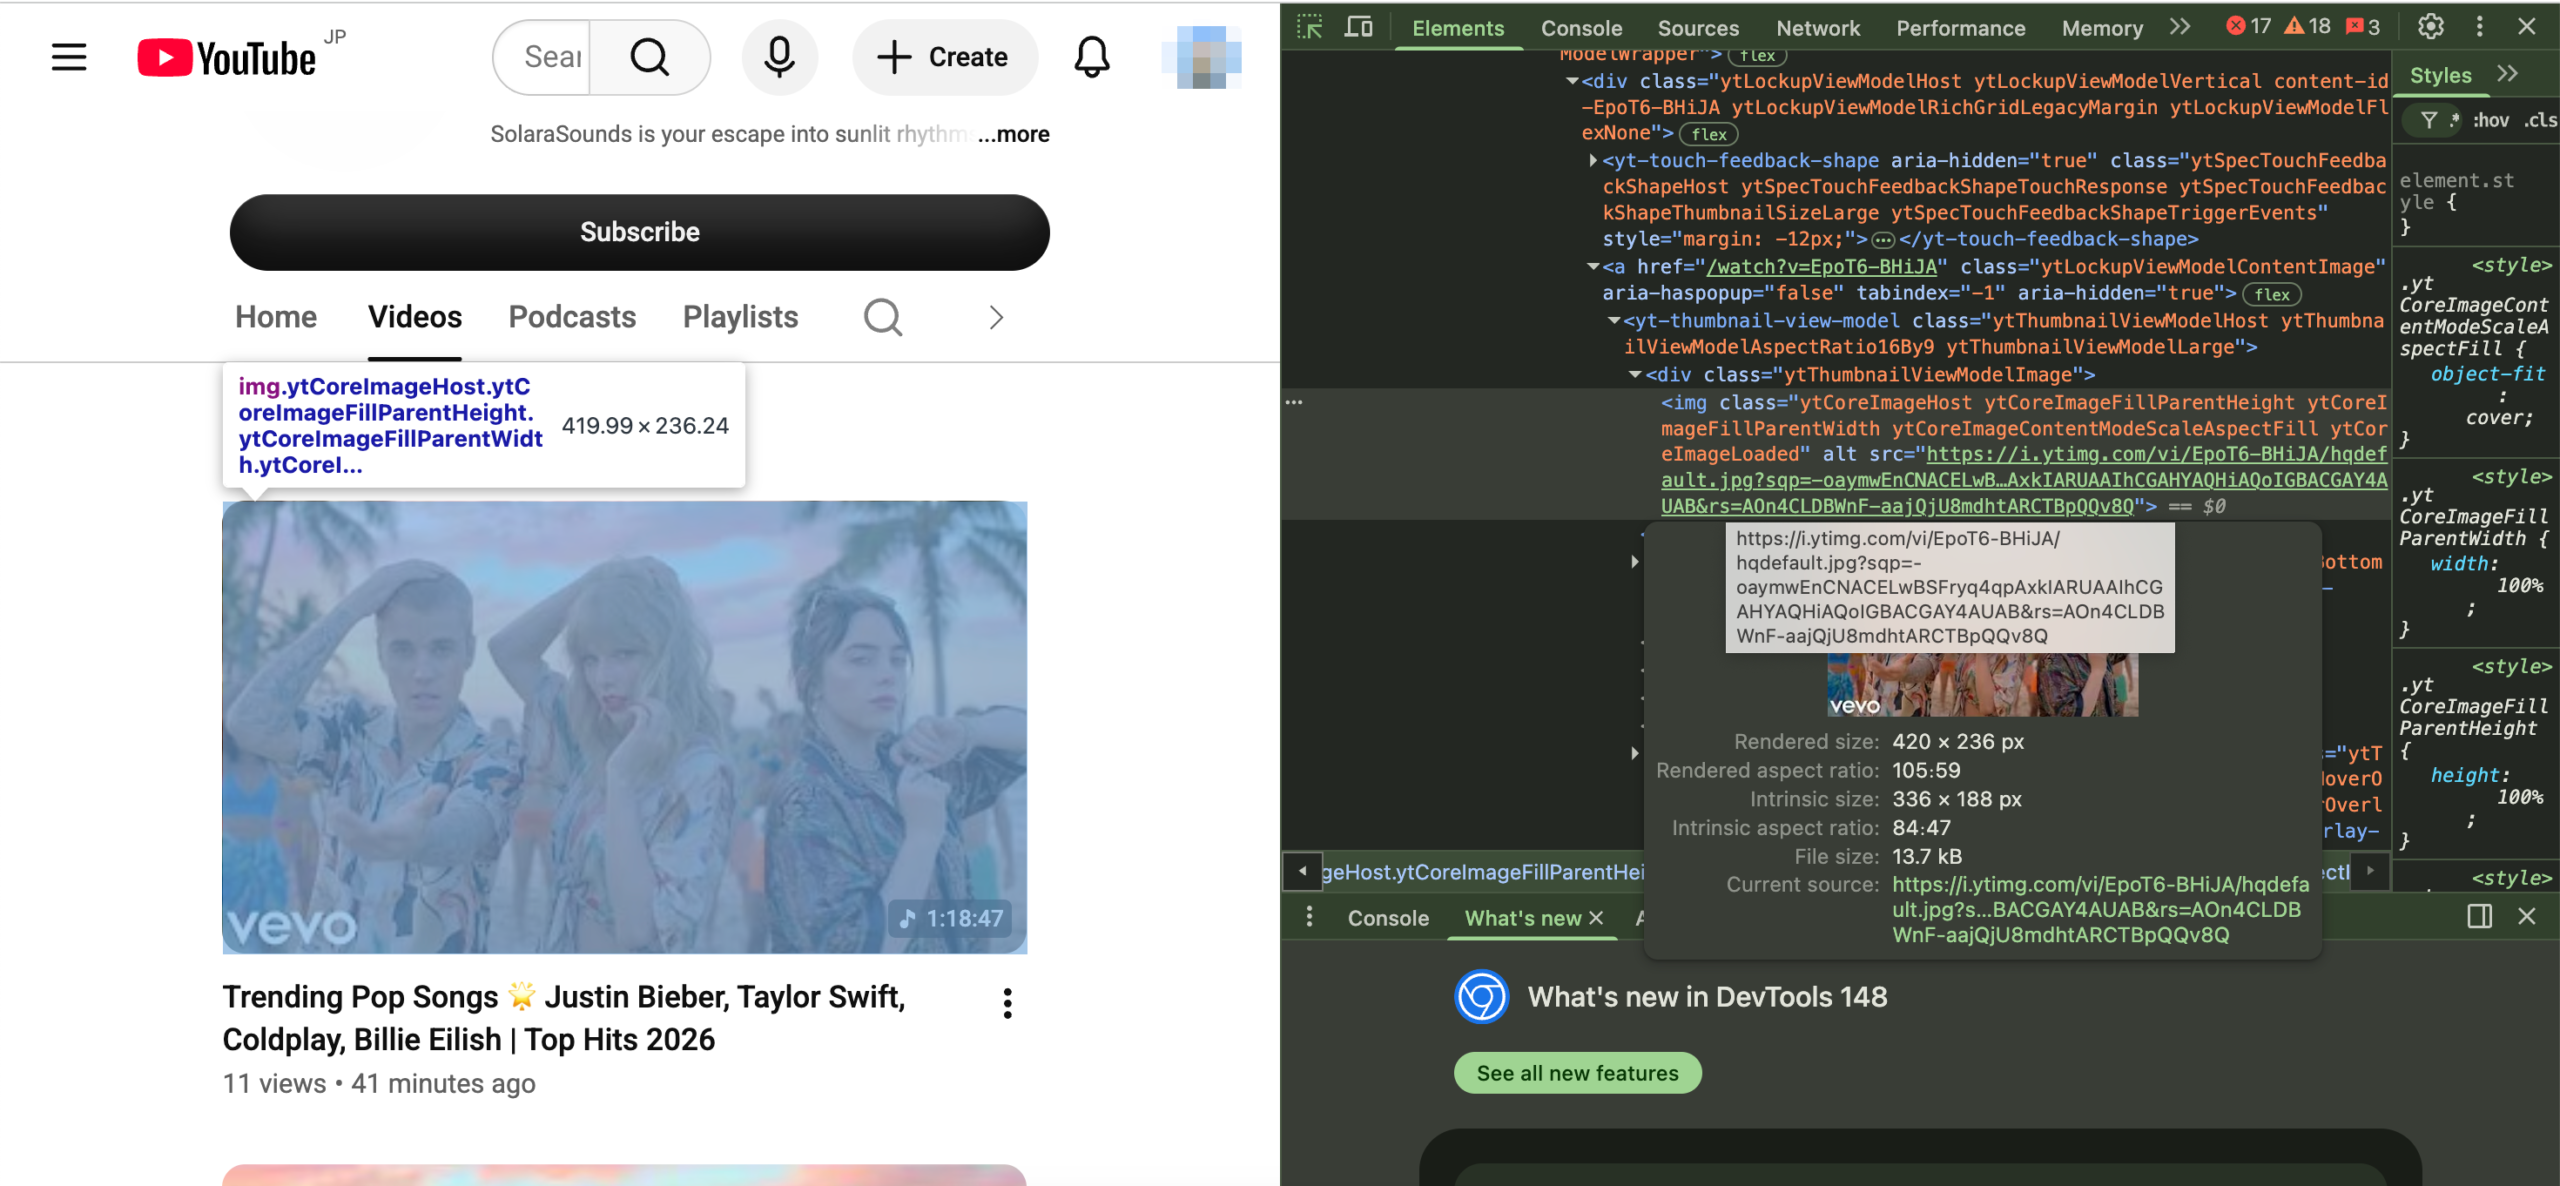Subscribe to the channel
The width and height of the screenshot is (2560, 1186).
click(x=640, y=232)
